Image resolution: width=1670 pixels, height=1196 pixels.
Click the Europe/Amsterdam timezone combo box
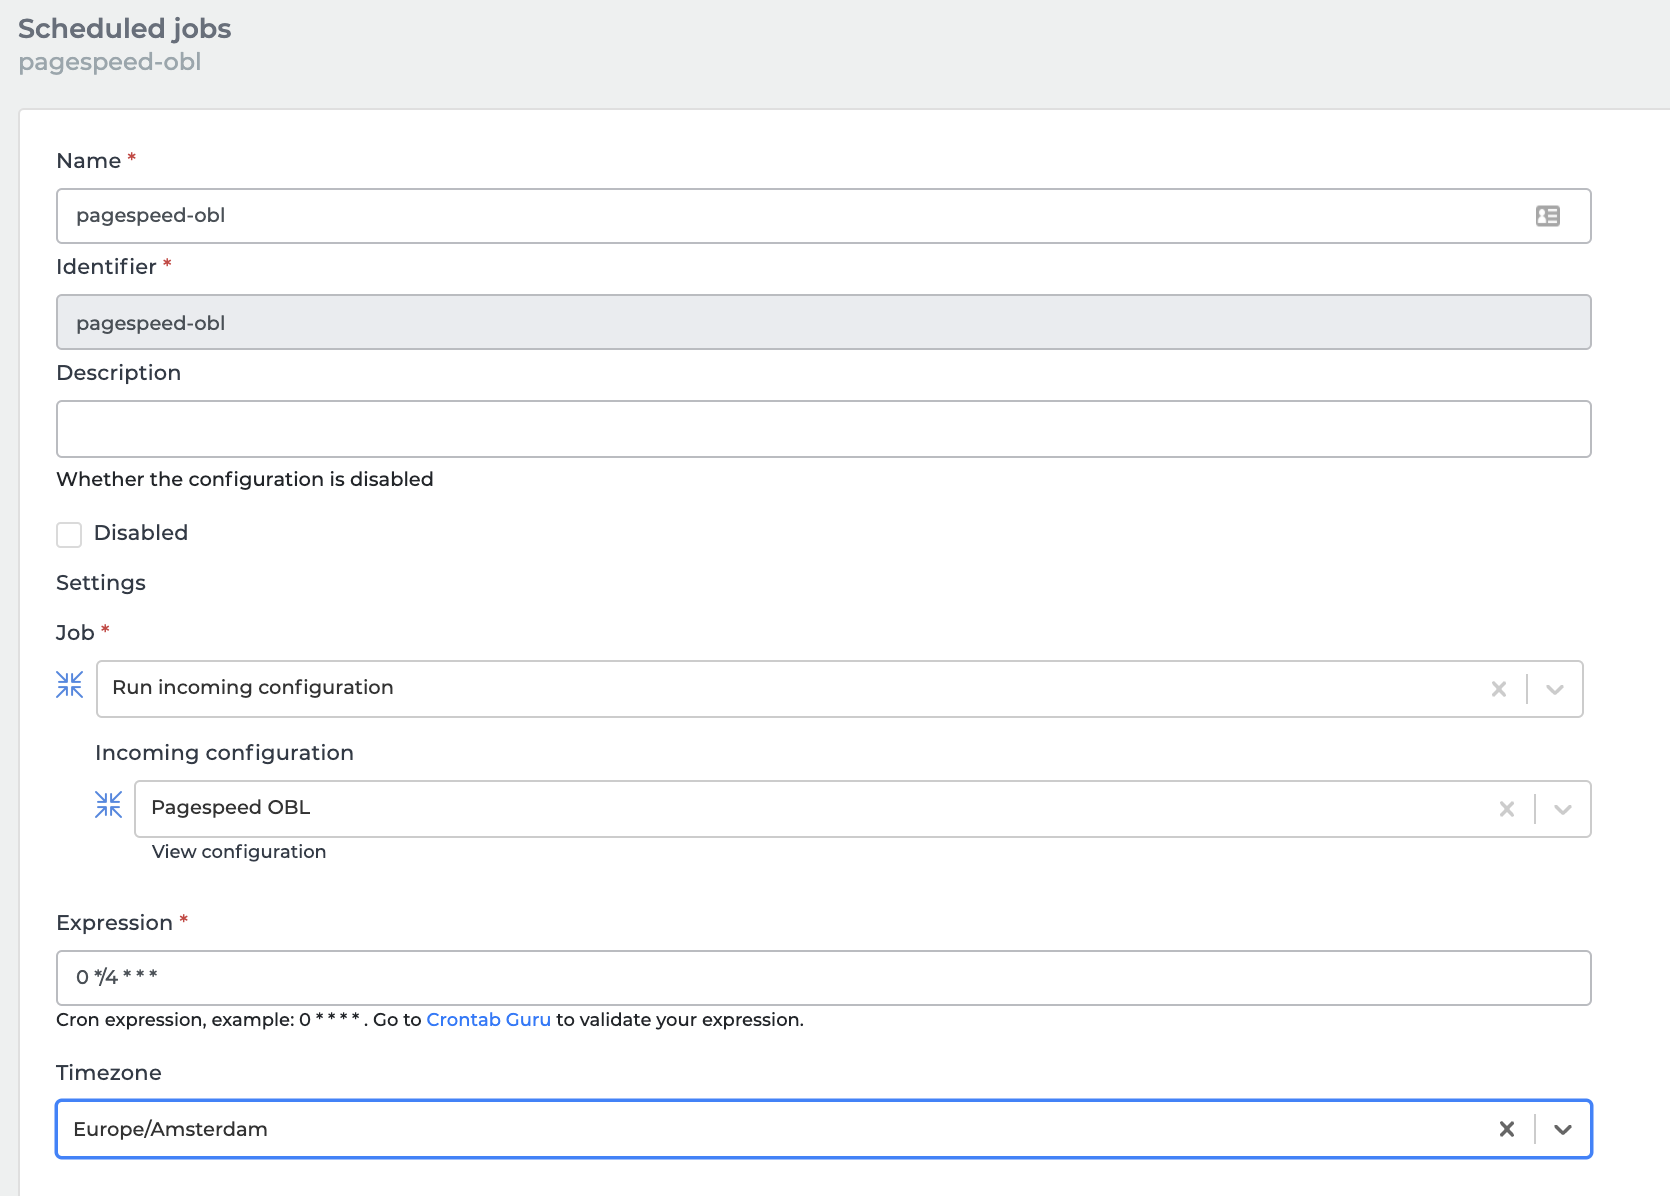823,1129
